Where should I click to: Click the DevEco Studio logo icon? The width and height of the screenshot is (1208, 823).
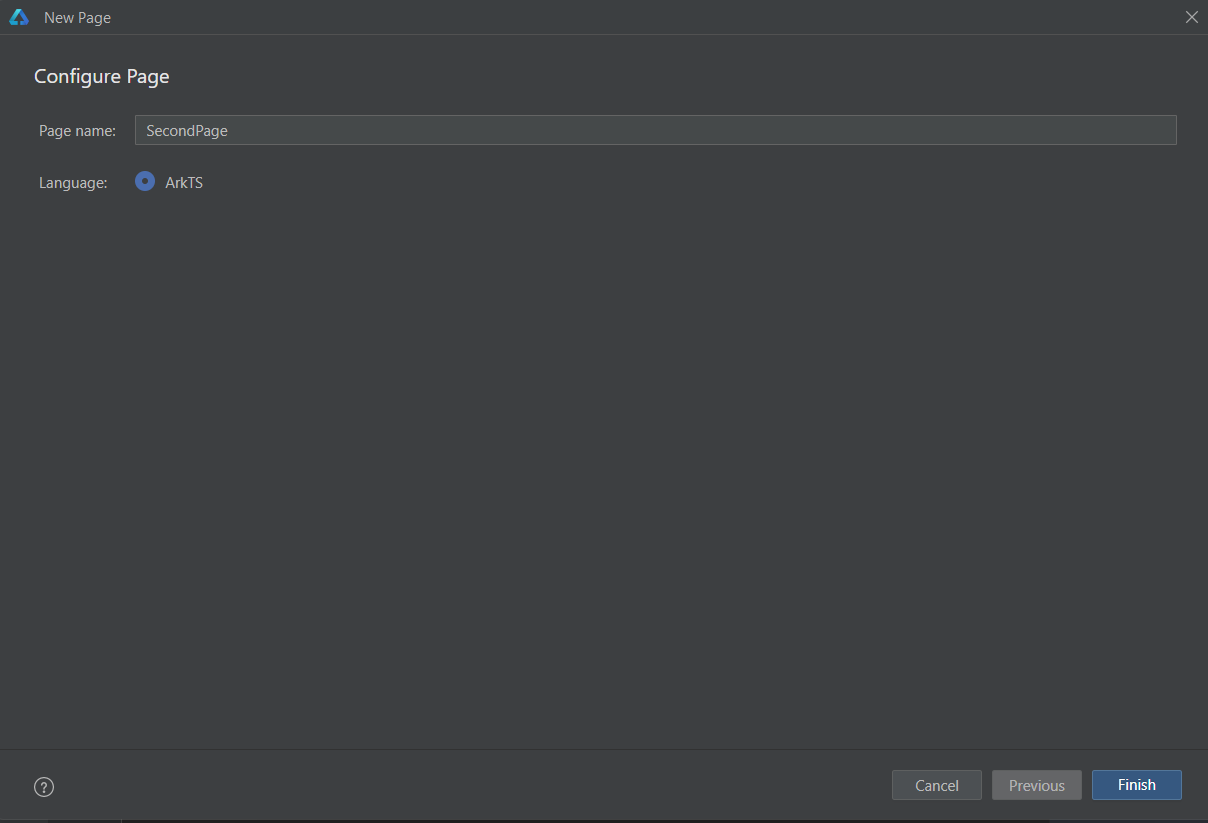tap(19, 17)
